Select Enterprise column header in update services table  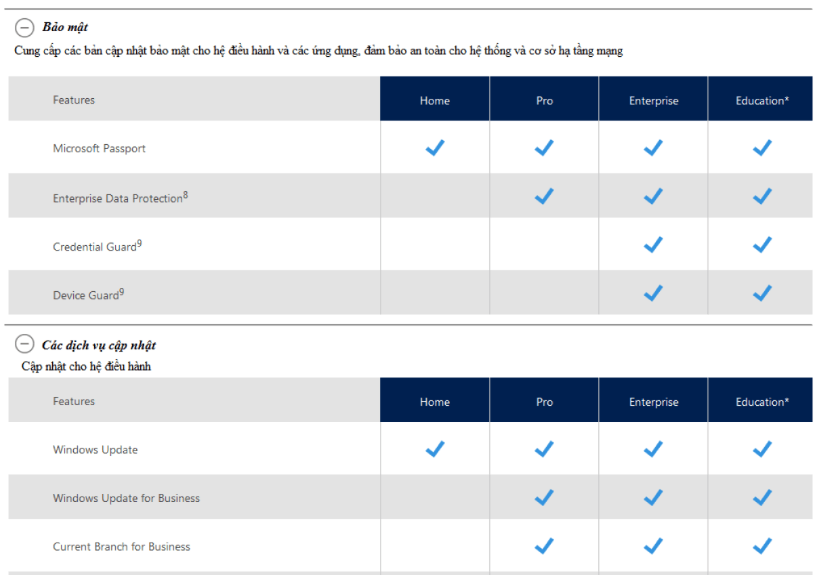653,400
